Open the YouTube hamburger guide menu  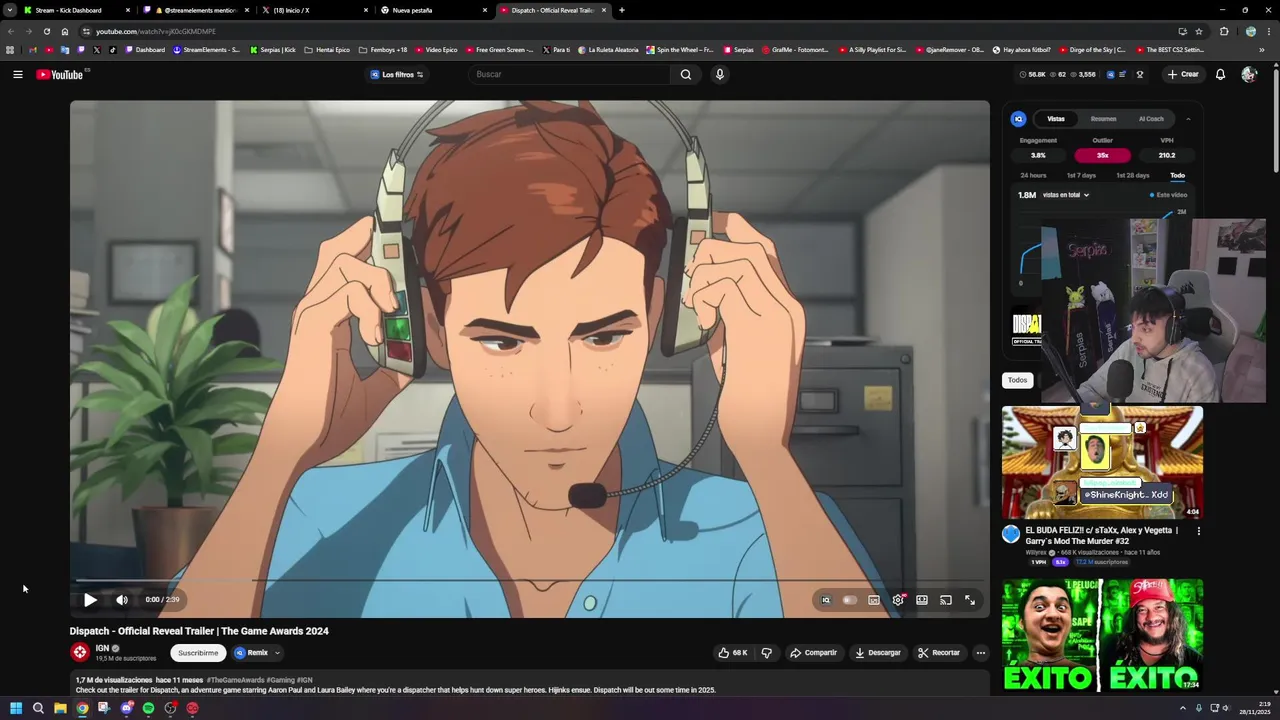pyautogui.click(x=17, y=74)
